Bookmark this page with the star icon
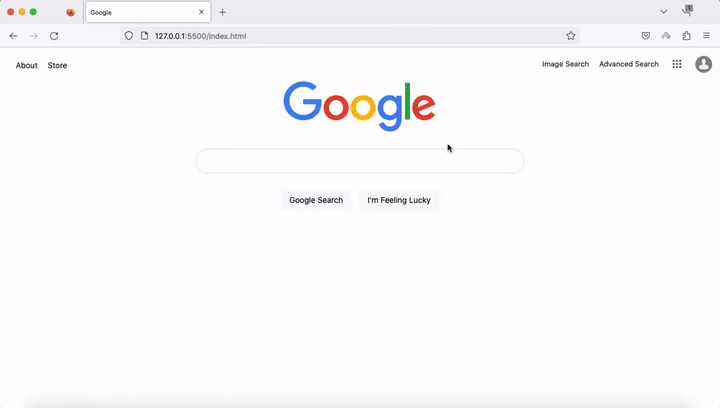 pyautogui.click(x=571, y=36)
